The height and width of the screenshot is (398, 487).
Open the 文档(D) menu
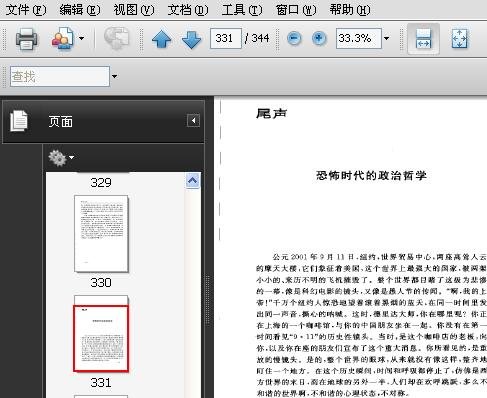[x=188, y=10]
